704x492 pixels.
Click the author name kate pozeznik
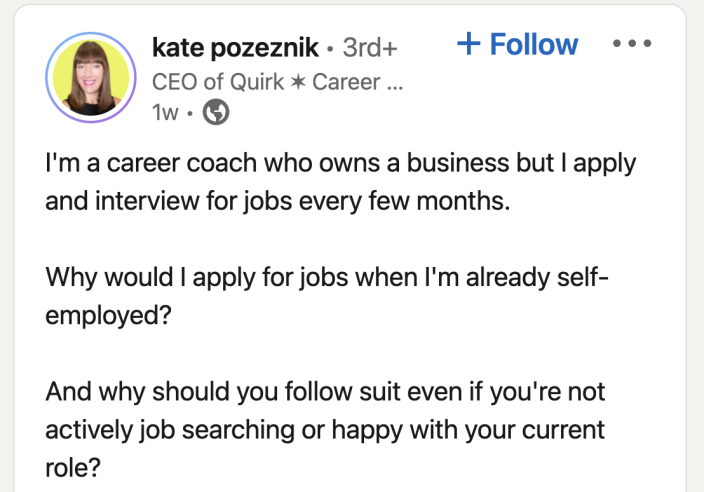pyautogui.click(x=235, y=46)
